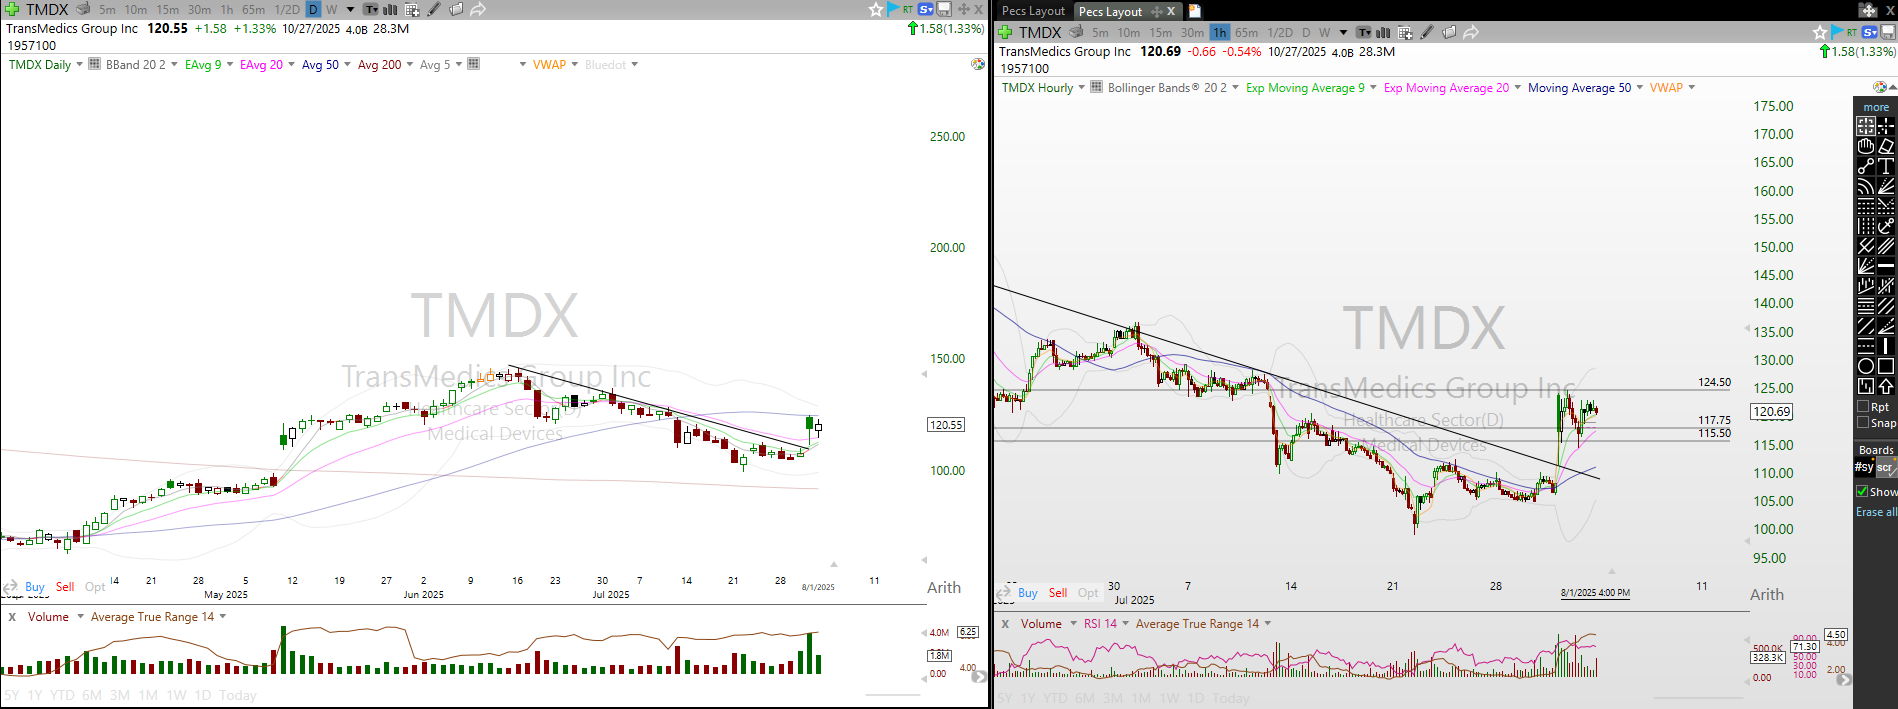Select the rectangle drawing tool
Viewport: 1898px width, 709px height.
[1886, 366]
